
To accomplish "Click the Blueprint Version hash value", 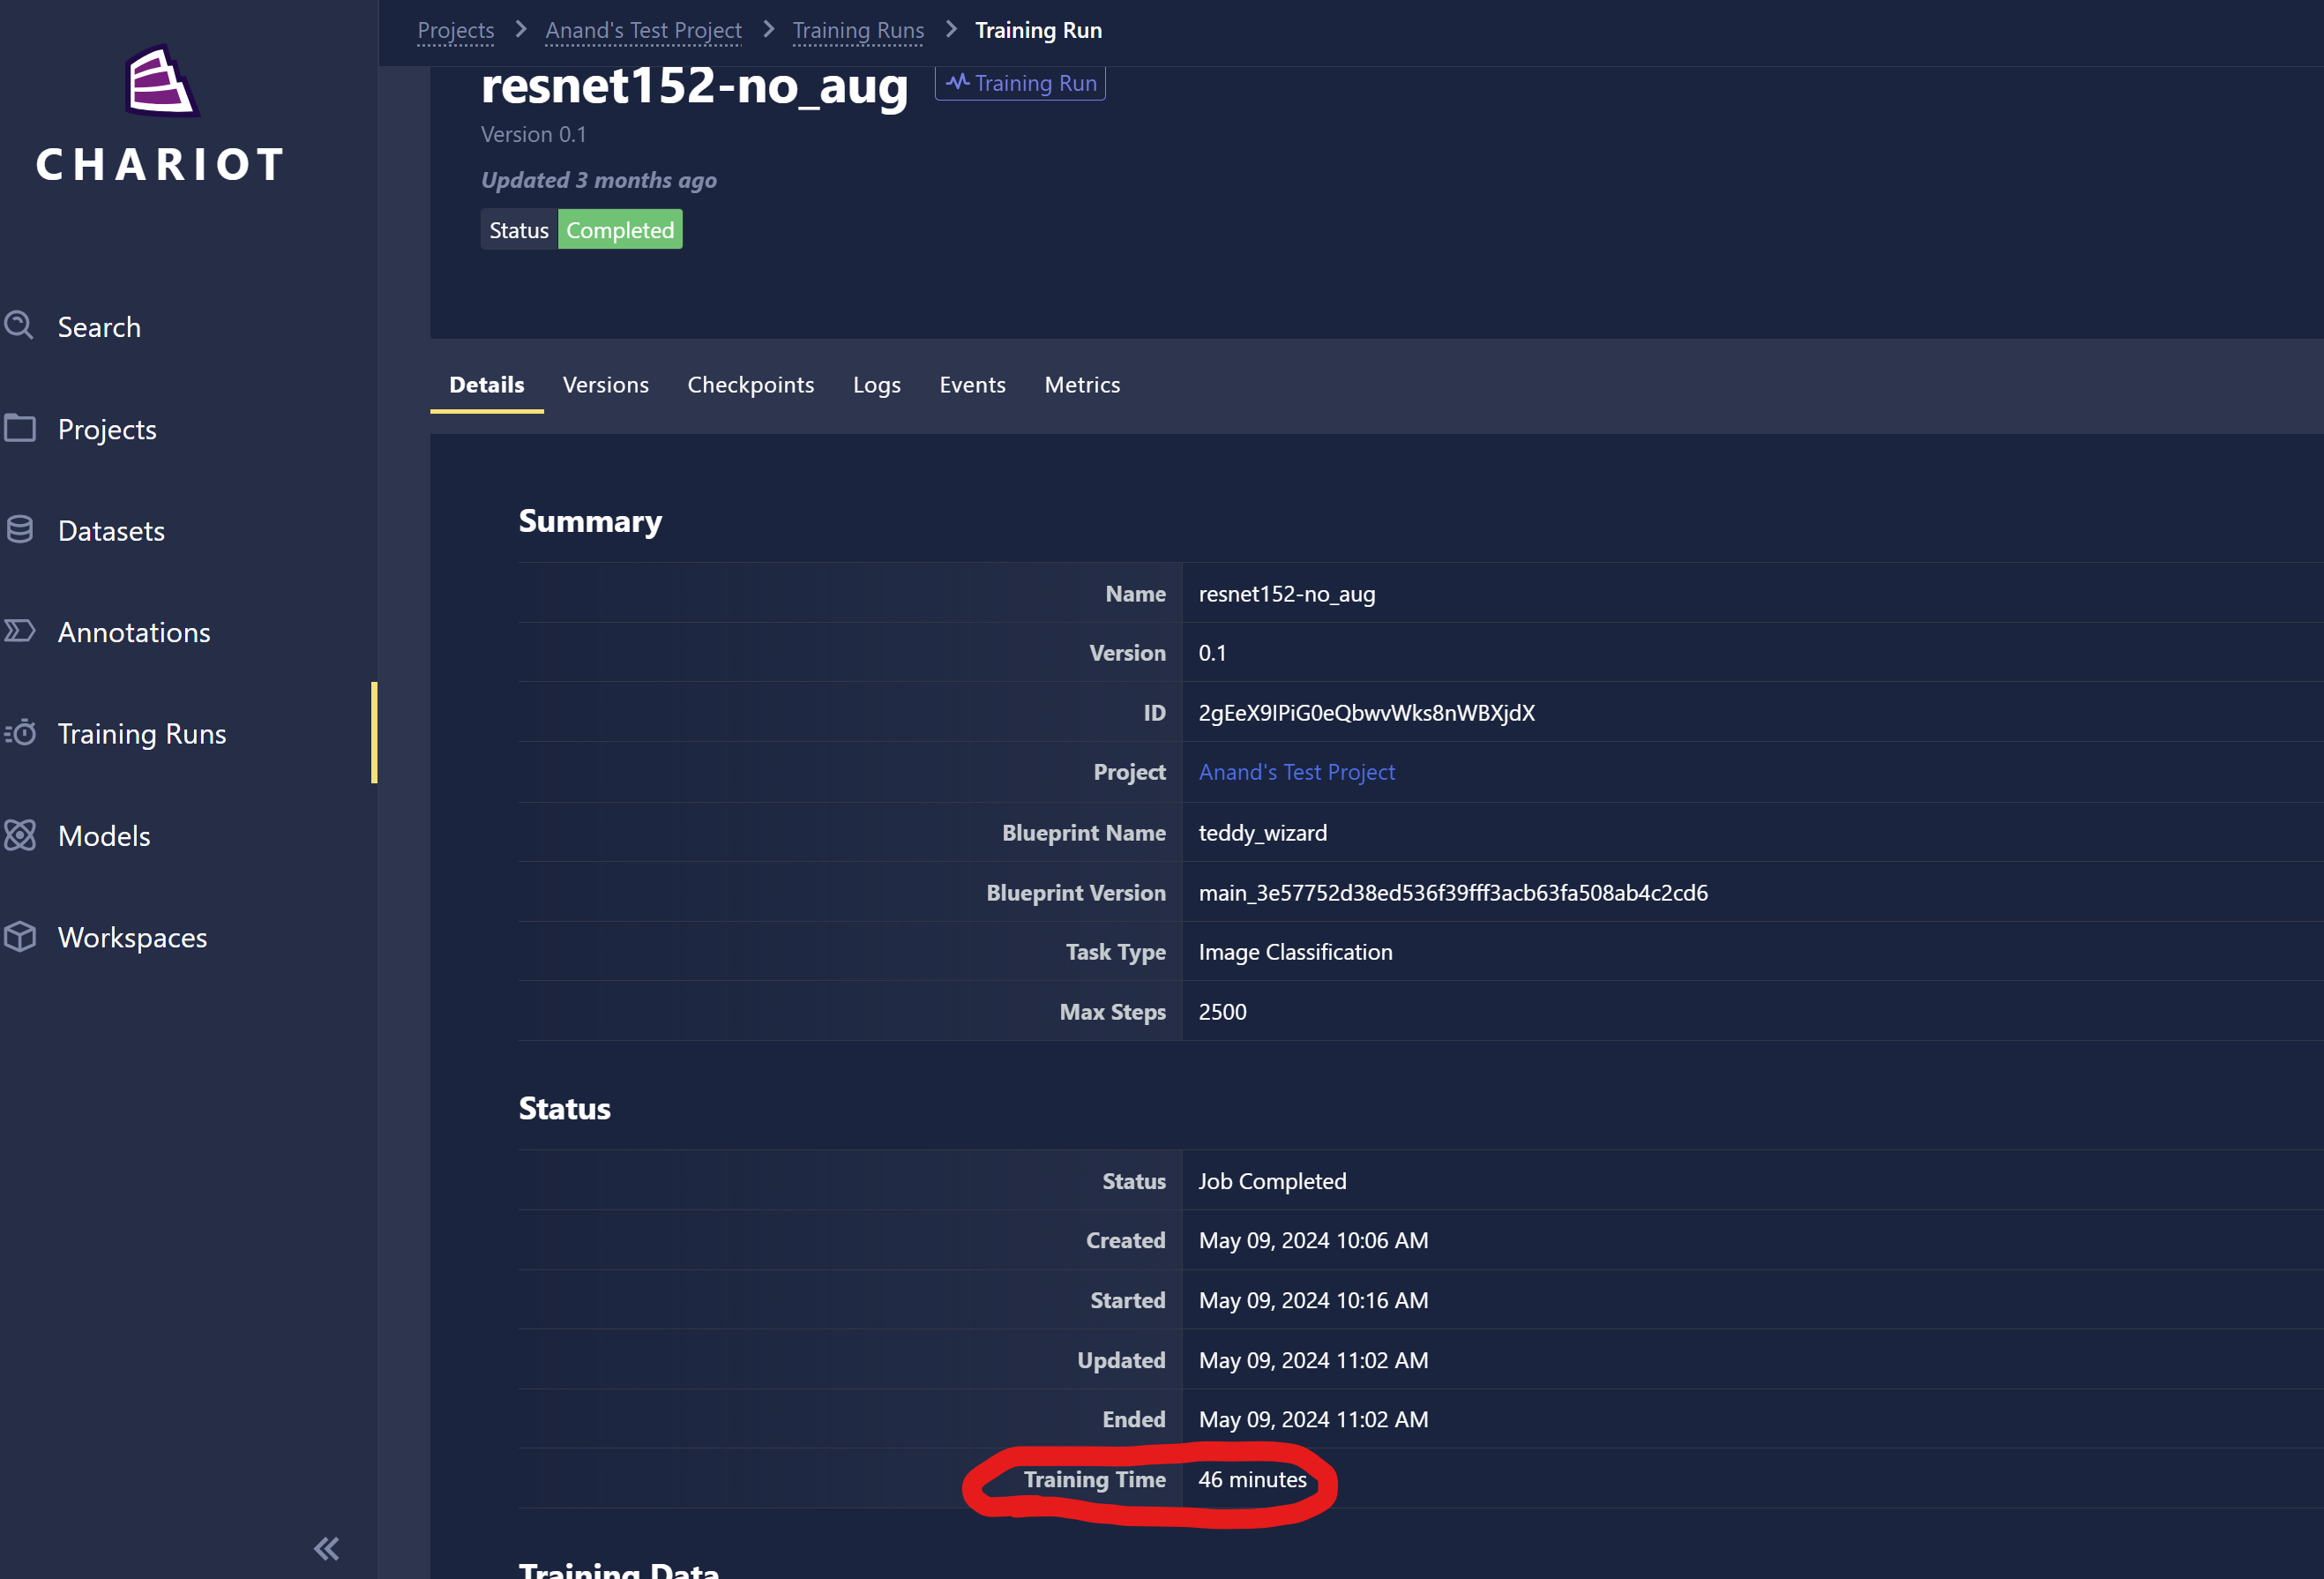I will pos(1453,893).
